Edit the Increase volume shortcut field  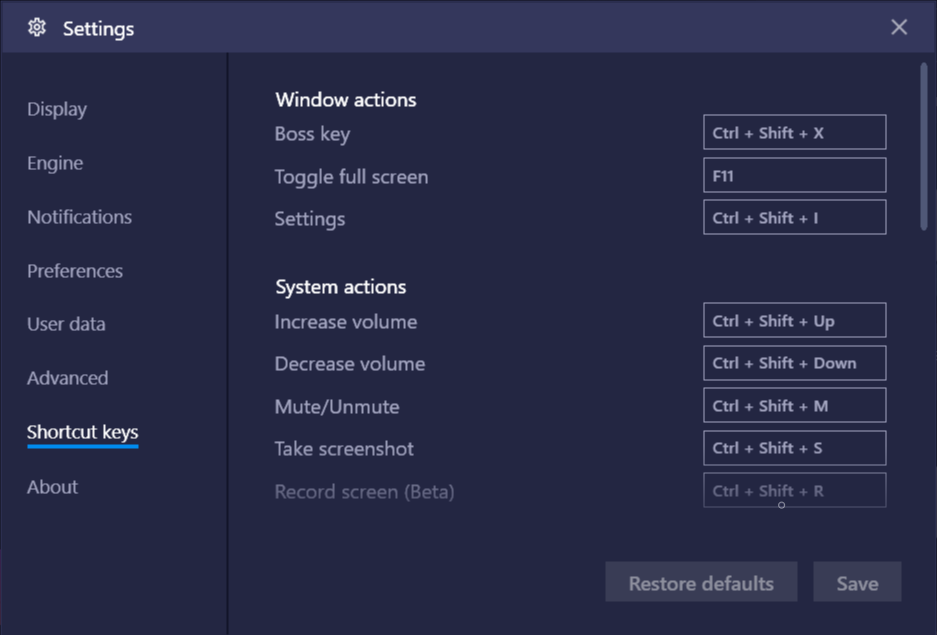pyautogui.click(x=794, y=320)
